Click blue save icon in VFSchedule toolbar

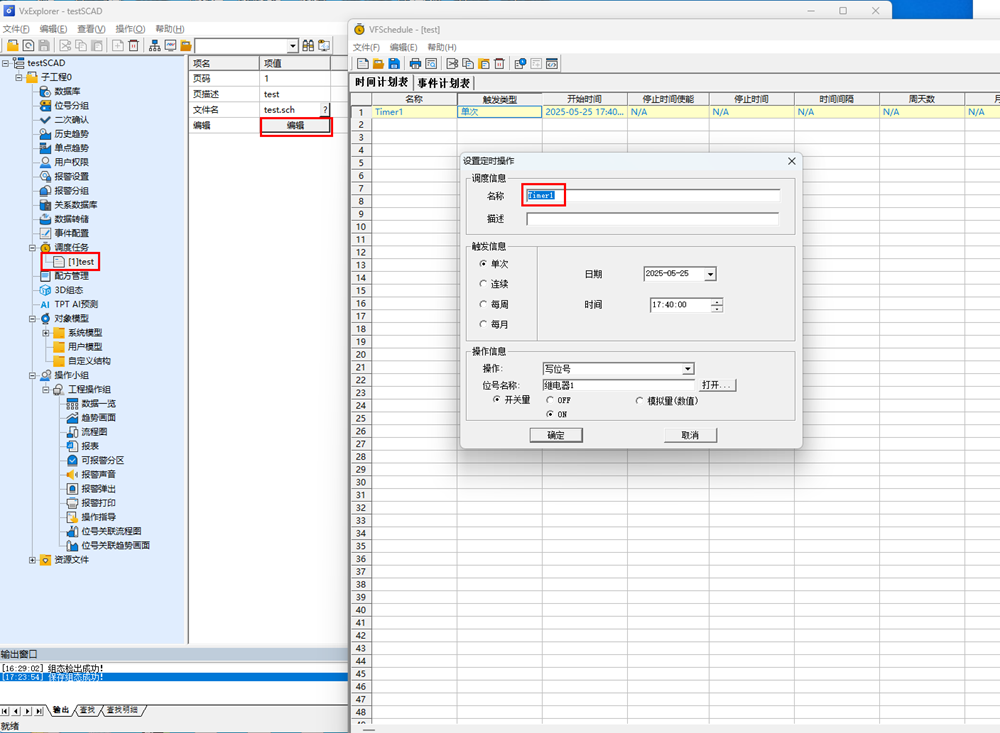[x=394, y=63]
